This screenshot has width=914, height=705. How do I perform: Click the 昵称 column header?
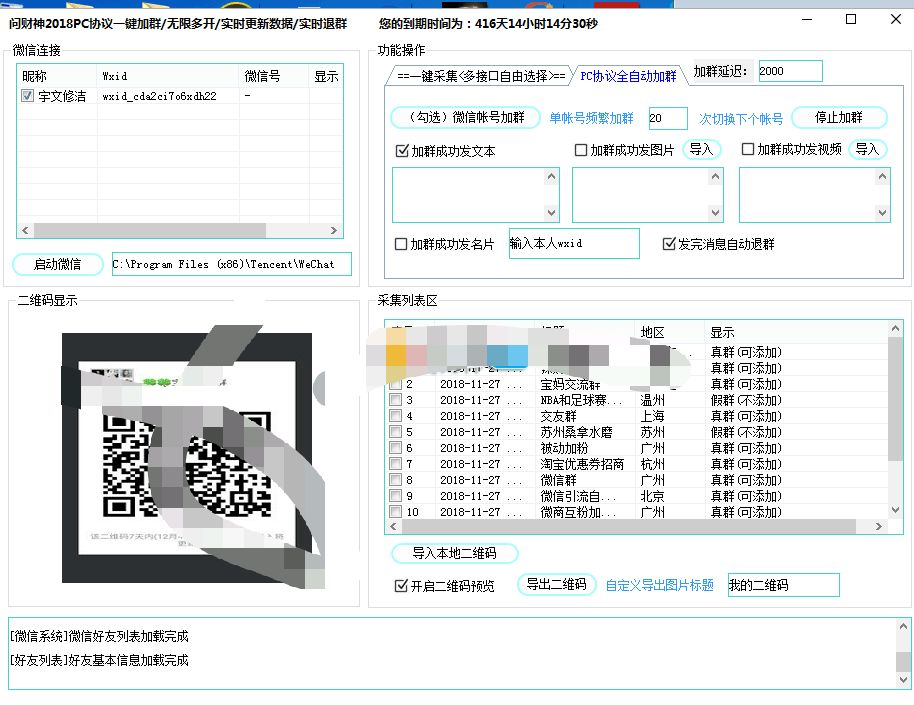point(57,76)
